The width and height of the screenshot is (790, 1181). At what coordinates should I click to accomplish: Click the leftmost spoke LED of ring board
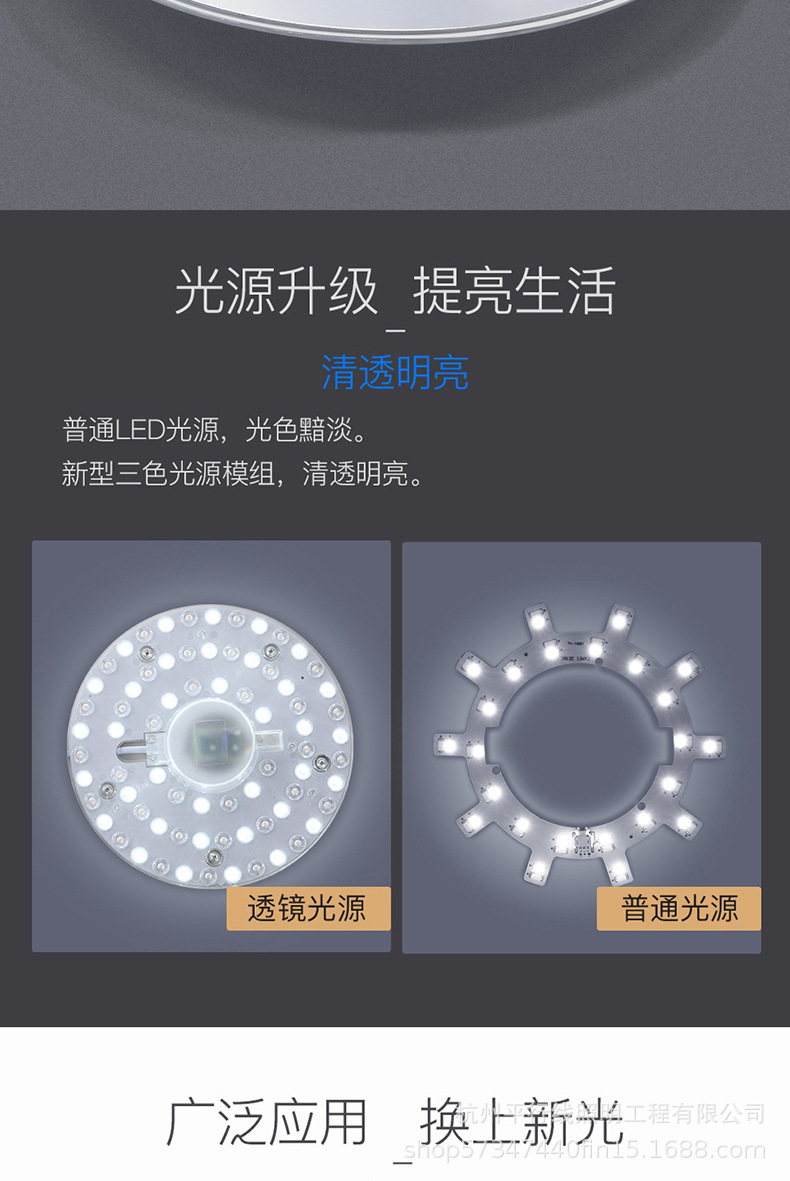point(450,746)
